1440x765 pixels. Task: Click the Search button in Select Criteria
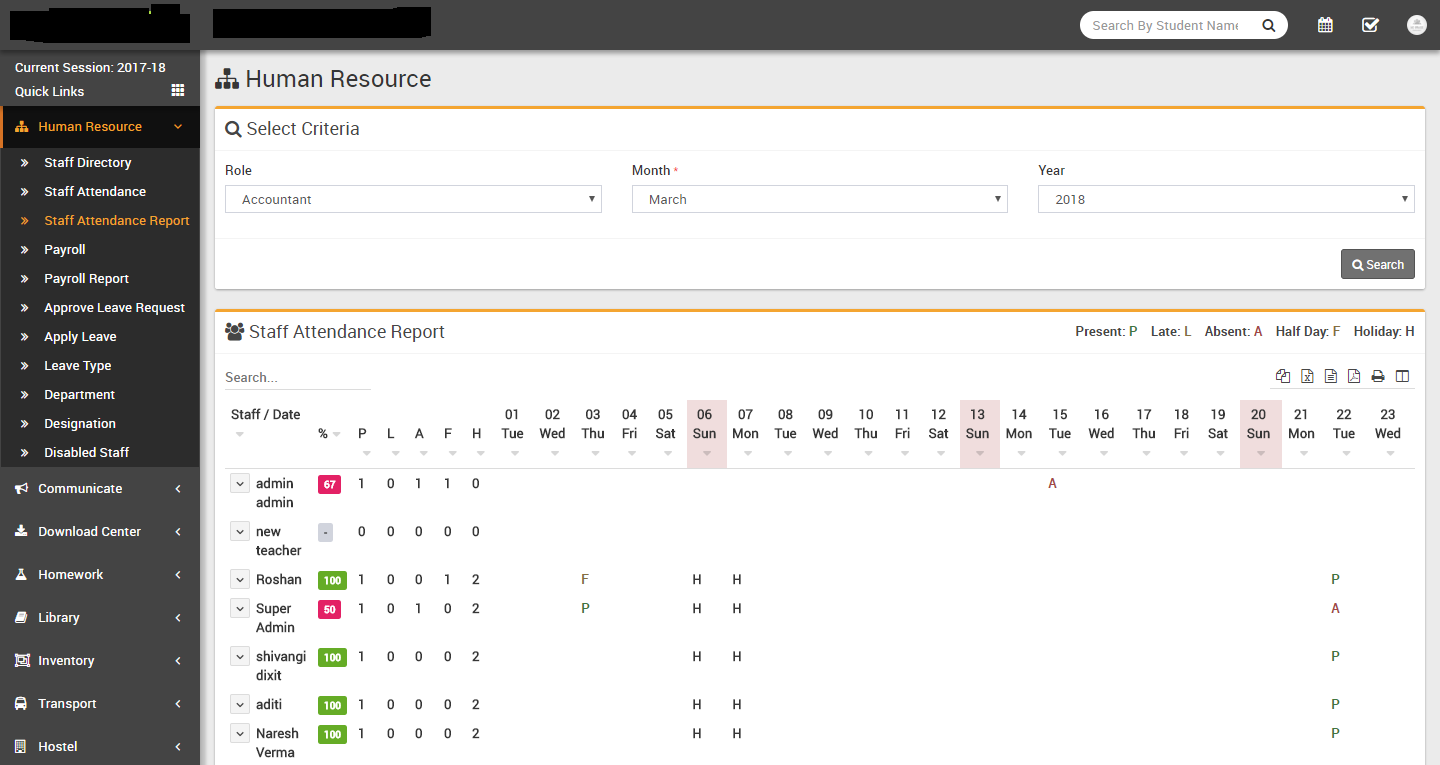(1377, 264)
